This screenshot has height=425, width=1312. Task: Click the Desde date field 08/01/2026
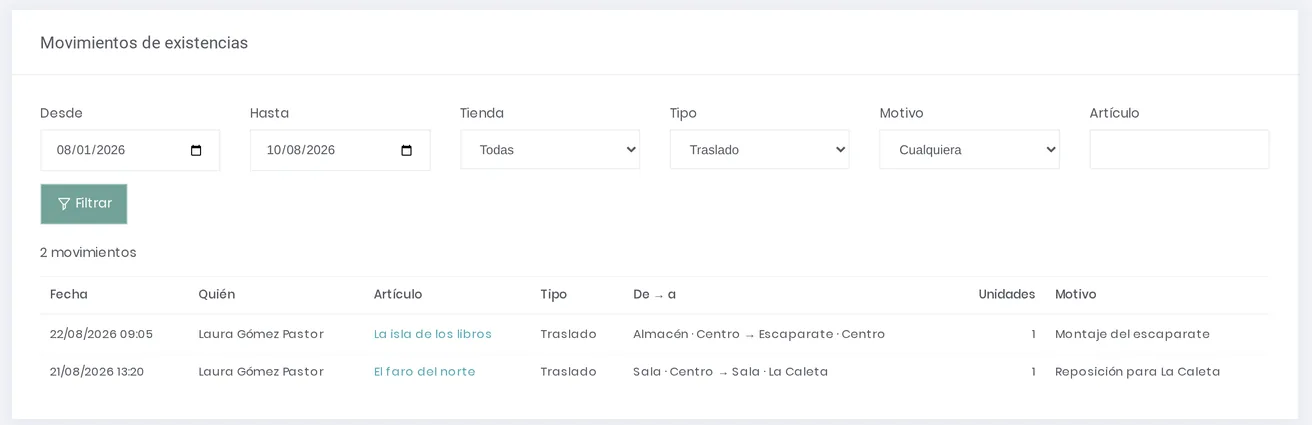tap(130, 150)
